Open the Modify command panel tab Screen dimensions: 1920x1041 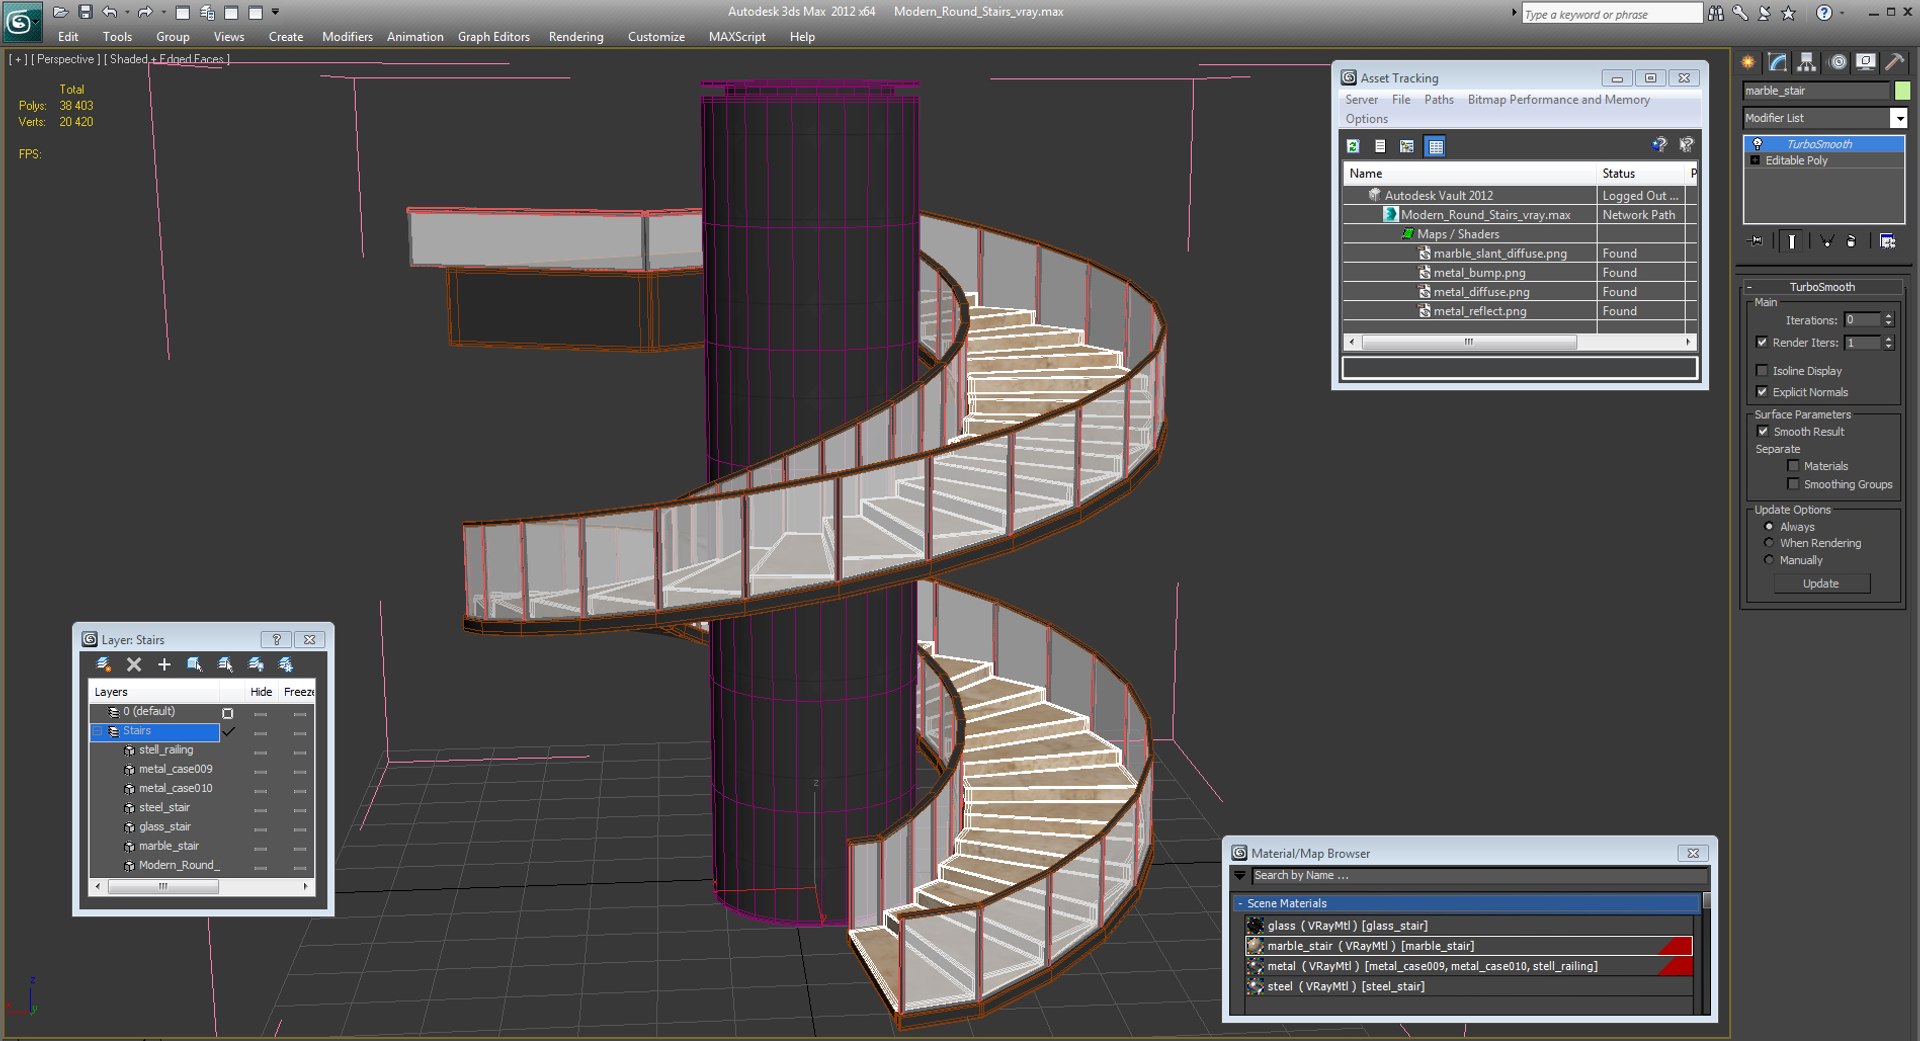point(1777,62)
